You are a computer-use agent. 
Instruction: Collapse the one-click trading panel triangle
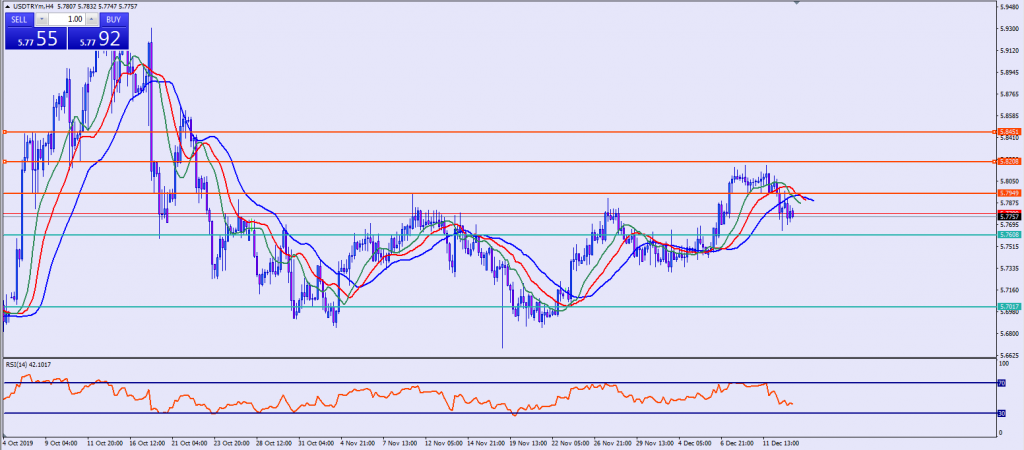pos(6,6)
